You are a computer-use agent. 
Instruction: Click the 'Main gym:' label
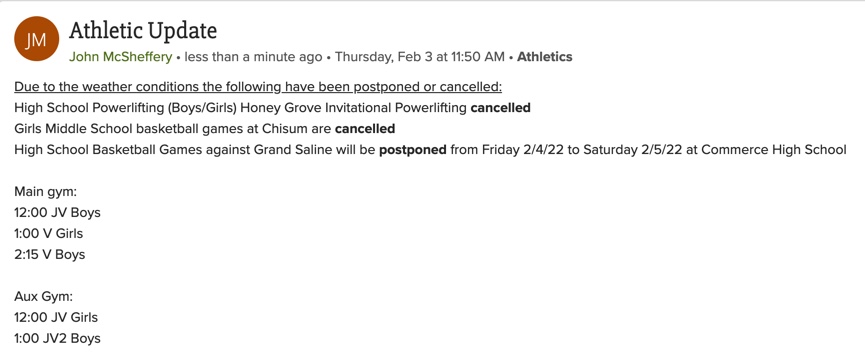pyautogui.click(x=46, y=192)
